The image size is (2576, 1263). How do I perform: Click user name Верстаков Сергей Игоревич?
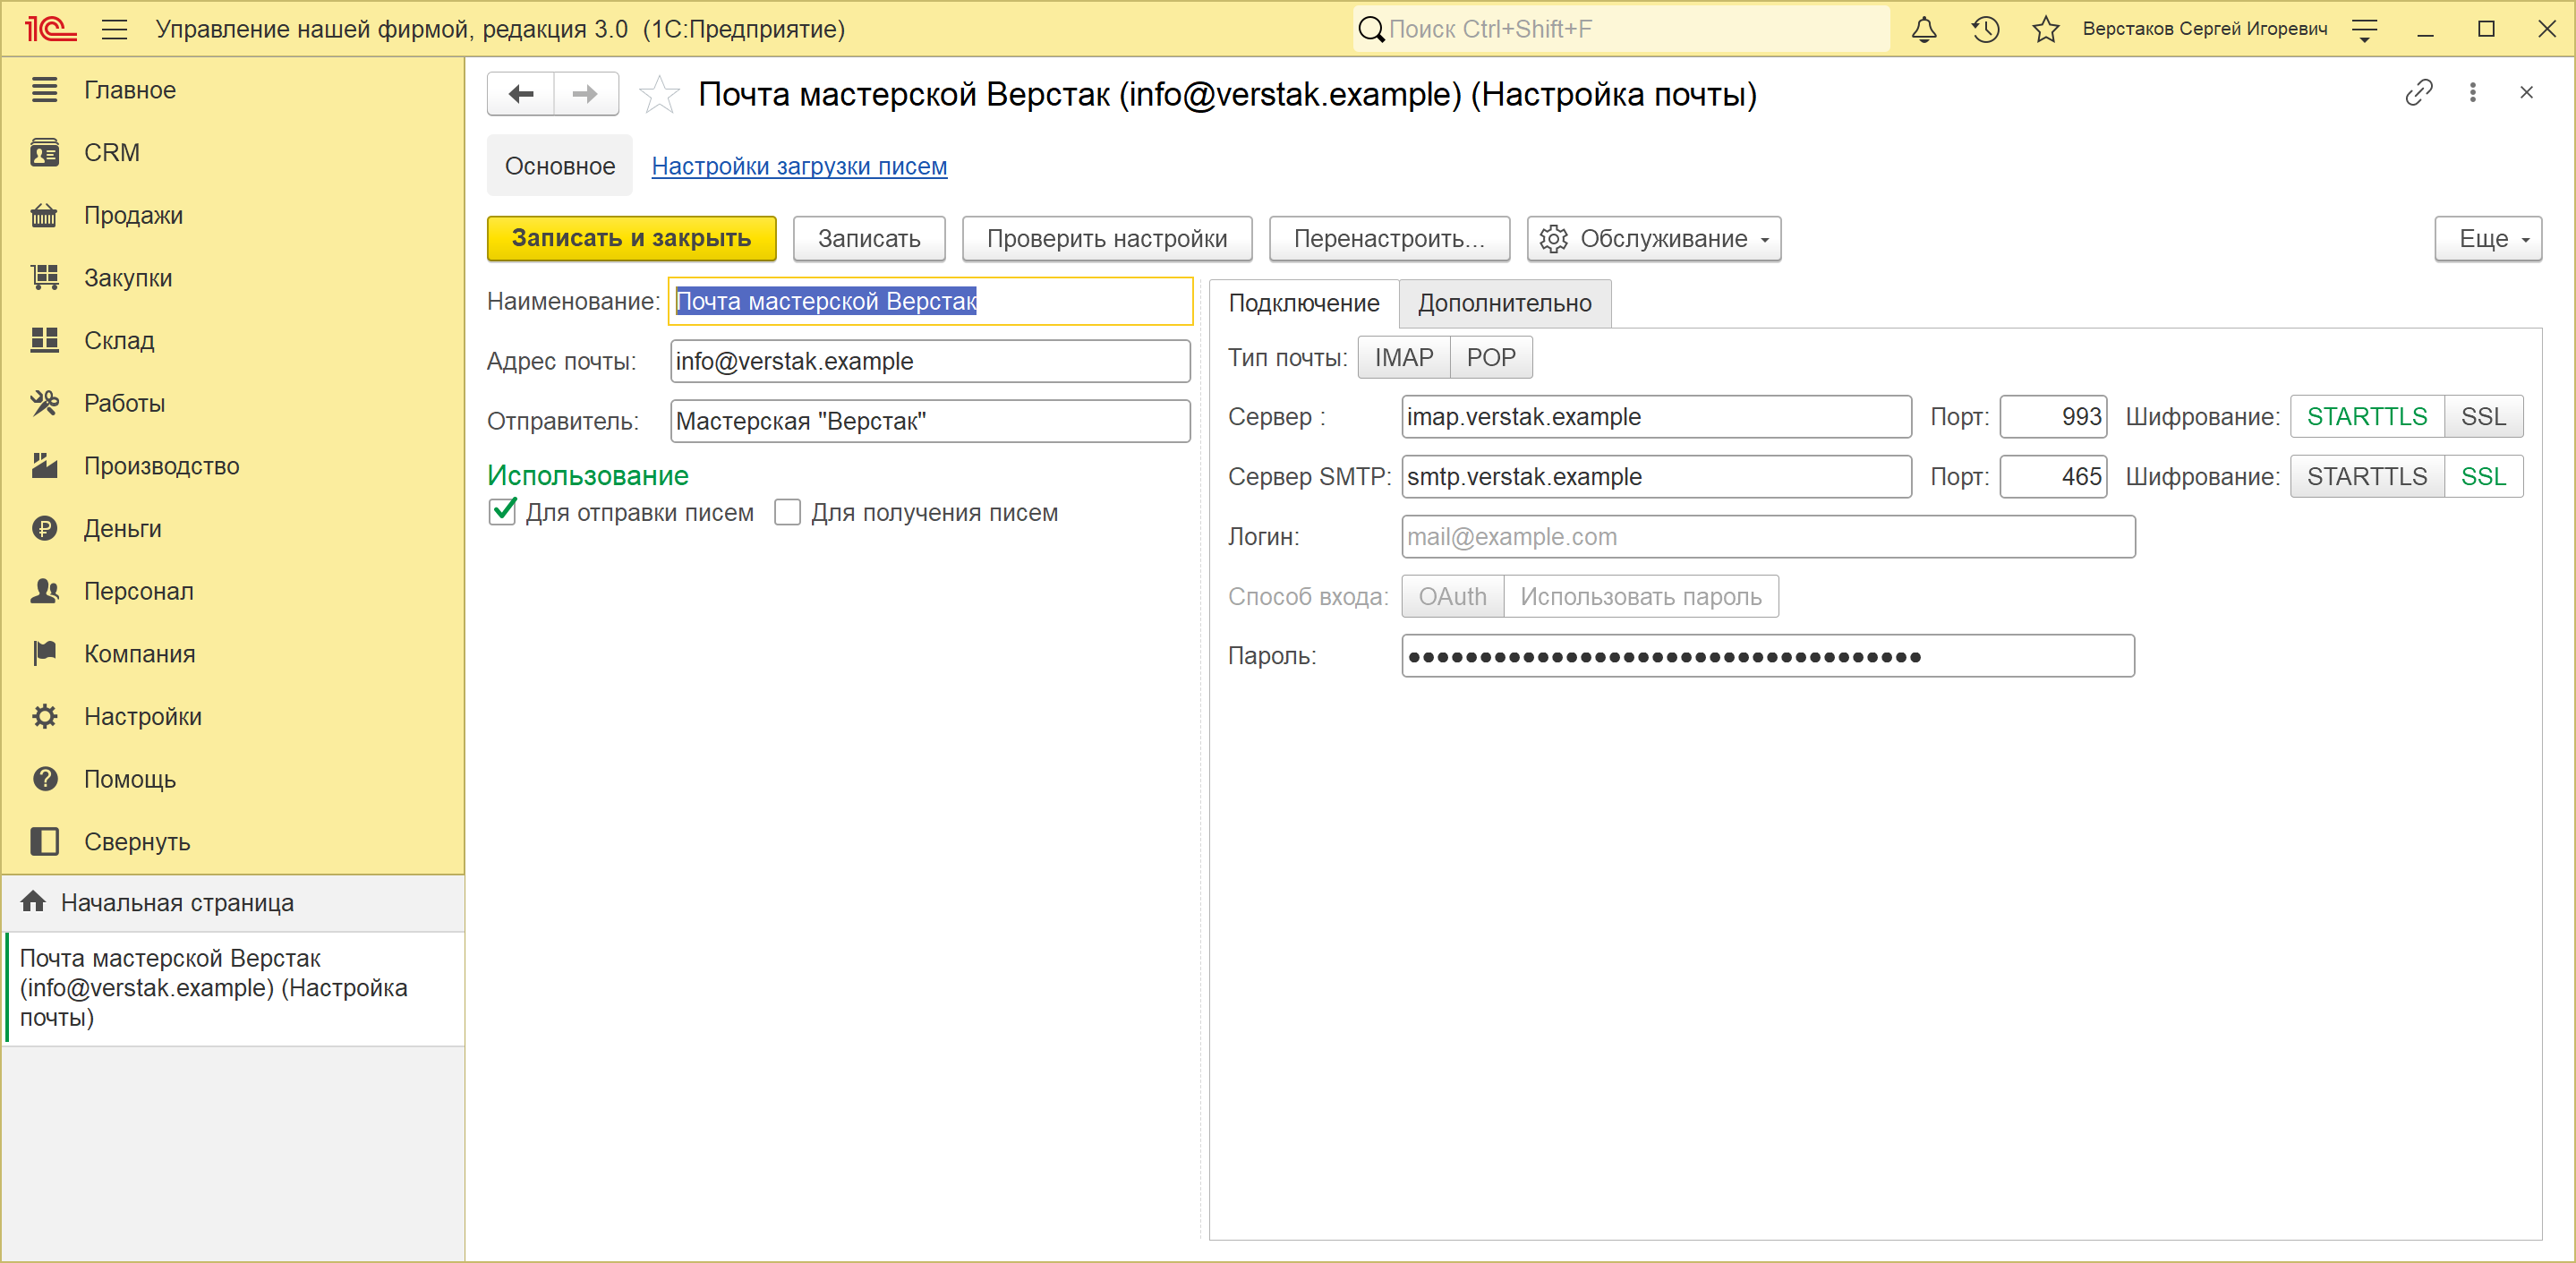coord(2205,29)
